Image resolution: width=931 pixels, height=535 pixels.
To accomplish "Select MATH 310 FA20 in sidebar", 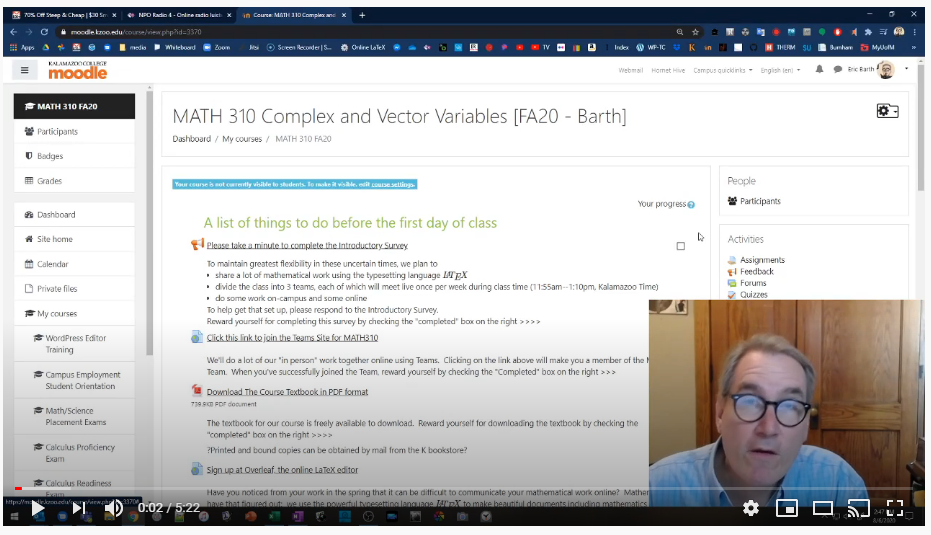I will [74, 106].
